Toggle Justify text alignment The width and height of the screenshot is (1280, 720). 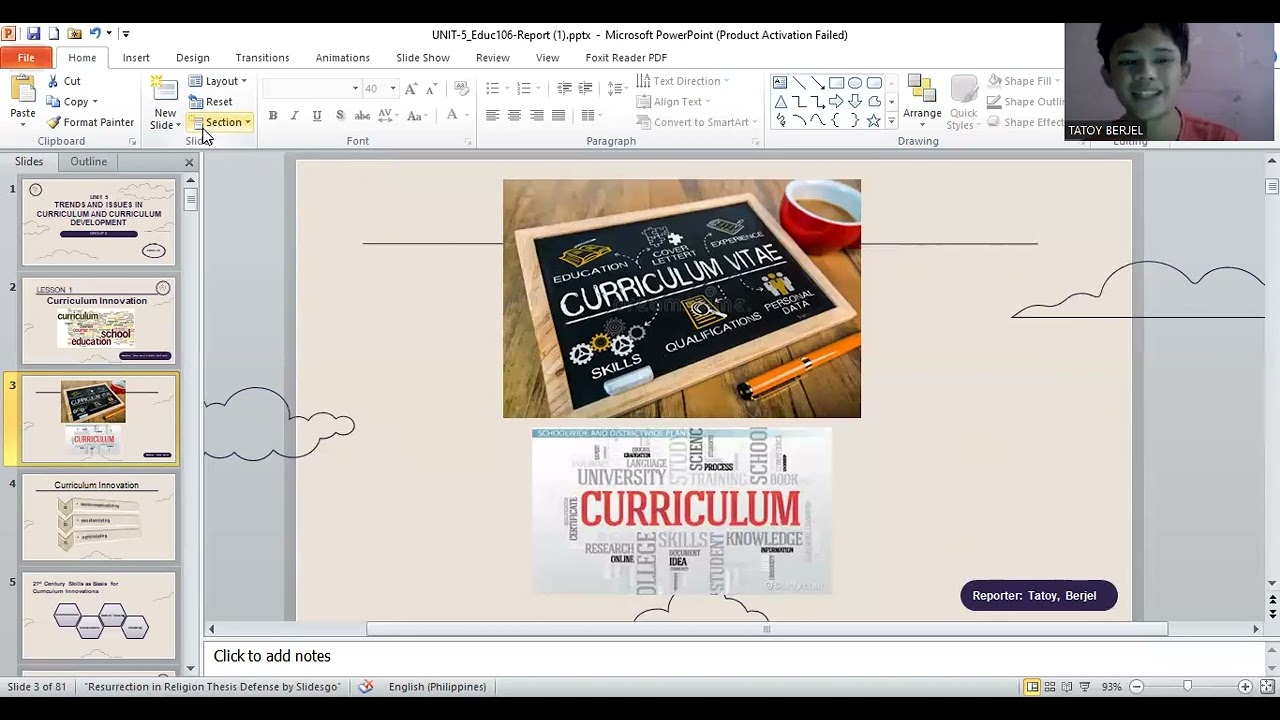(558, 116)
